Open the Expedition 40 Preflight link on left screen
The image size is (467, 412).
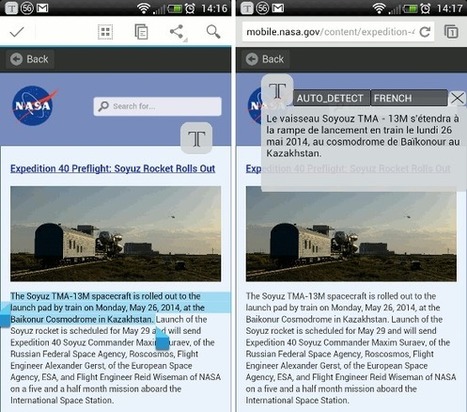[x=113, y=169]
